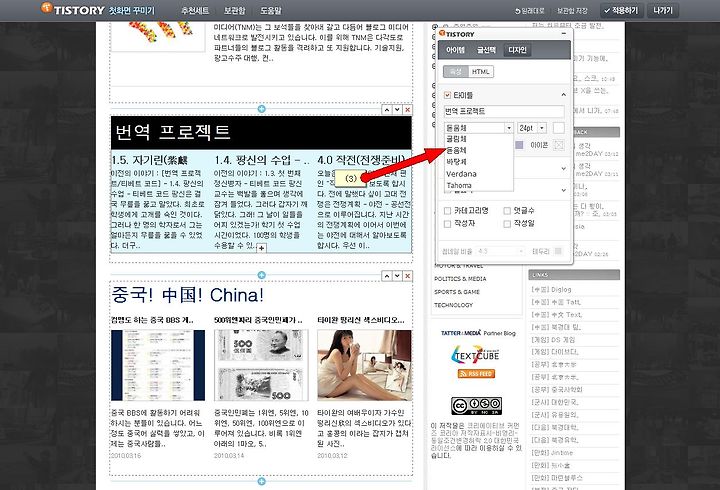Open SPORTS & GAME category link
The width and height of the screenshot is (720, 490).
pos(457,292)
